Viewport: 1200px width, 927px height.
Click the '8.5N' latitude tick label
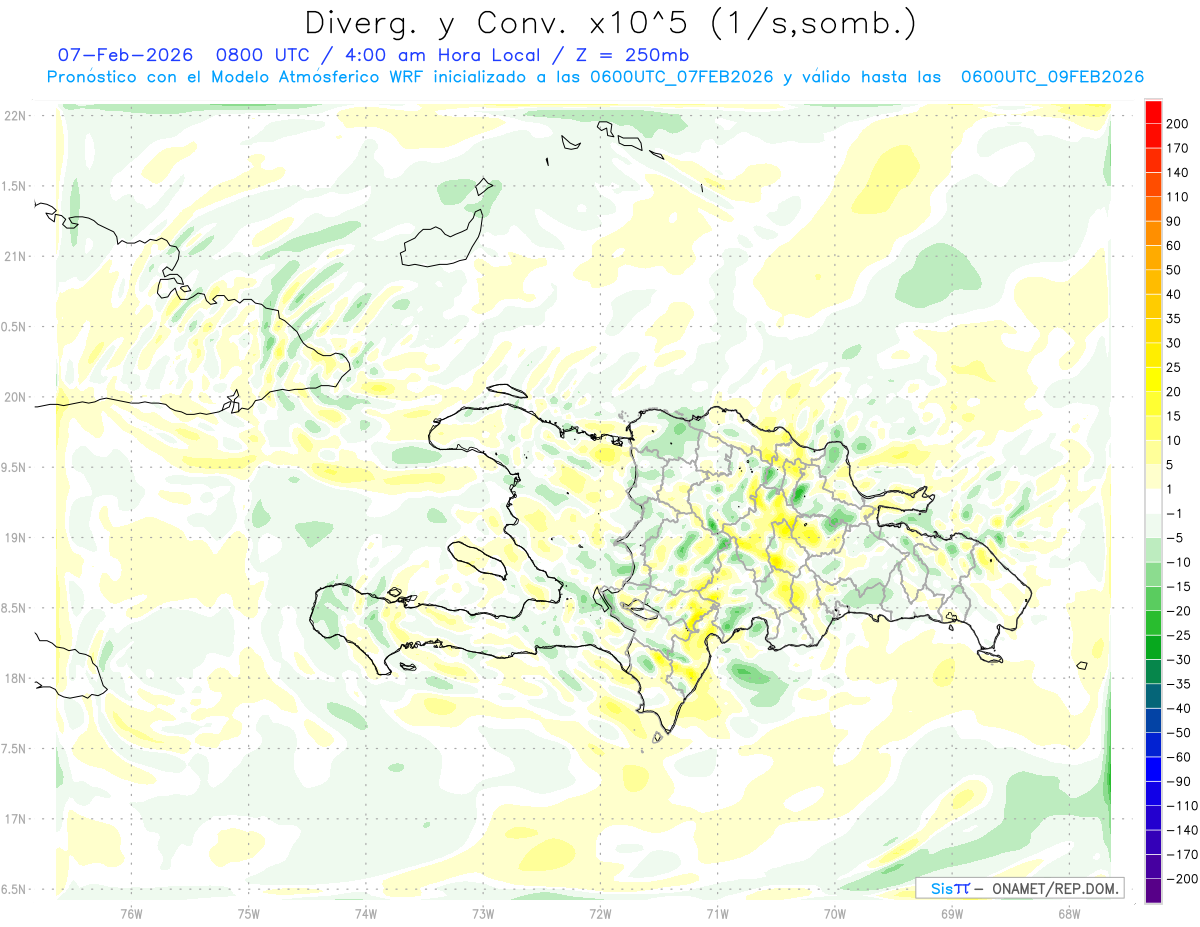14,608
